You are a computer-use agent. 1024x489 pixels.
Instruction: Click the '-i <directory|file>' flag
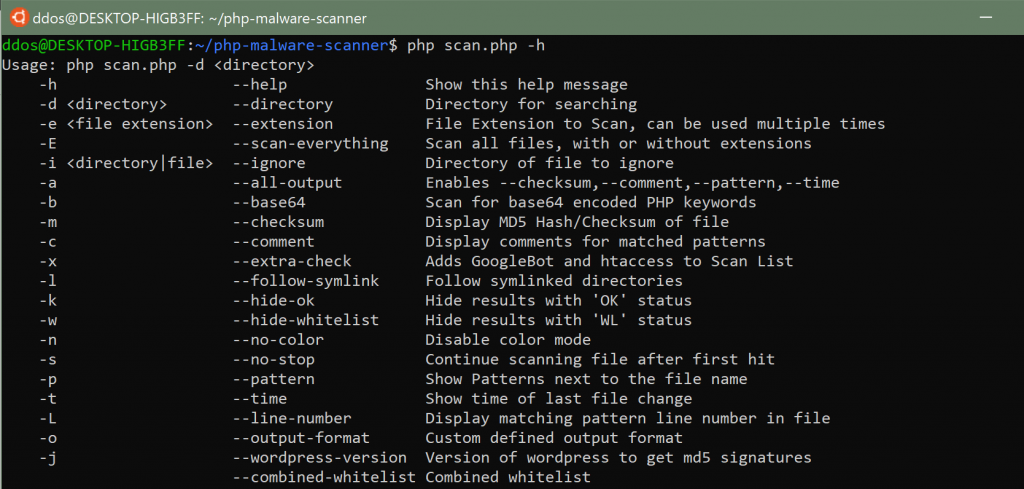click(126, 163)
